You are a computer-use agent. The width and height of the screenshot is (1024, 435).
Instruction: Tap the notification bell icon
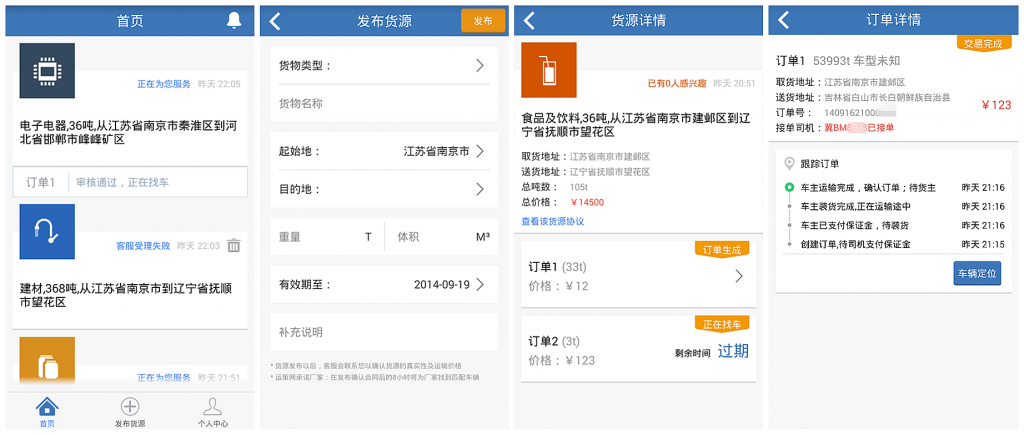pyautogui.click(x=234, y=20)
